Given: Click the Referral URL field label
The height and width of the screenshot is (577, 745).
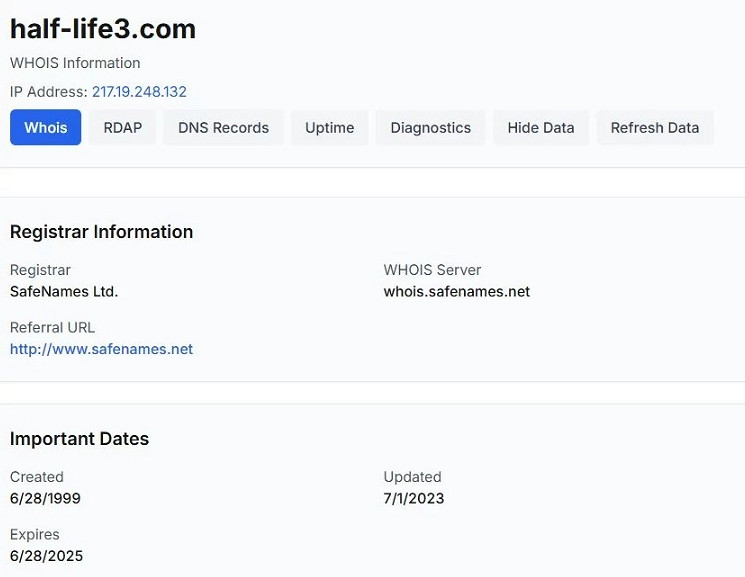Looking at the screenshot, I should pyautogui.click(x=52, y=327).
